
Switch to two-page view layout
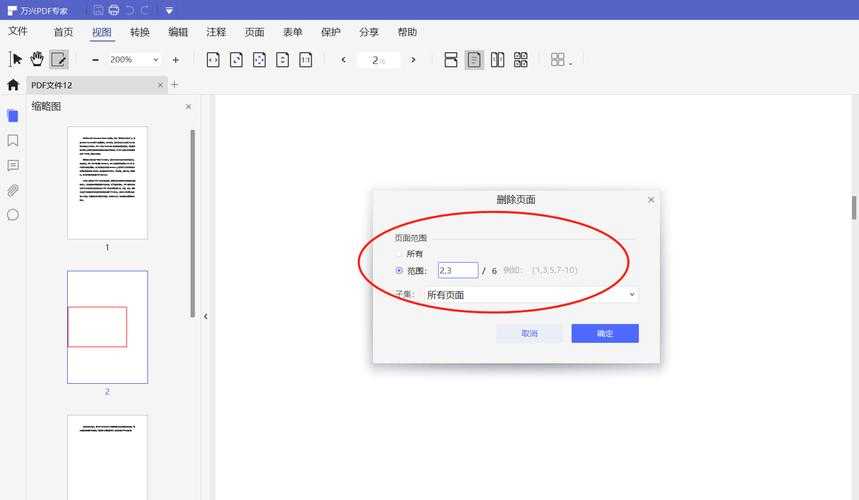tap(497, 60)
